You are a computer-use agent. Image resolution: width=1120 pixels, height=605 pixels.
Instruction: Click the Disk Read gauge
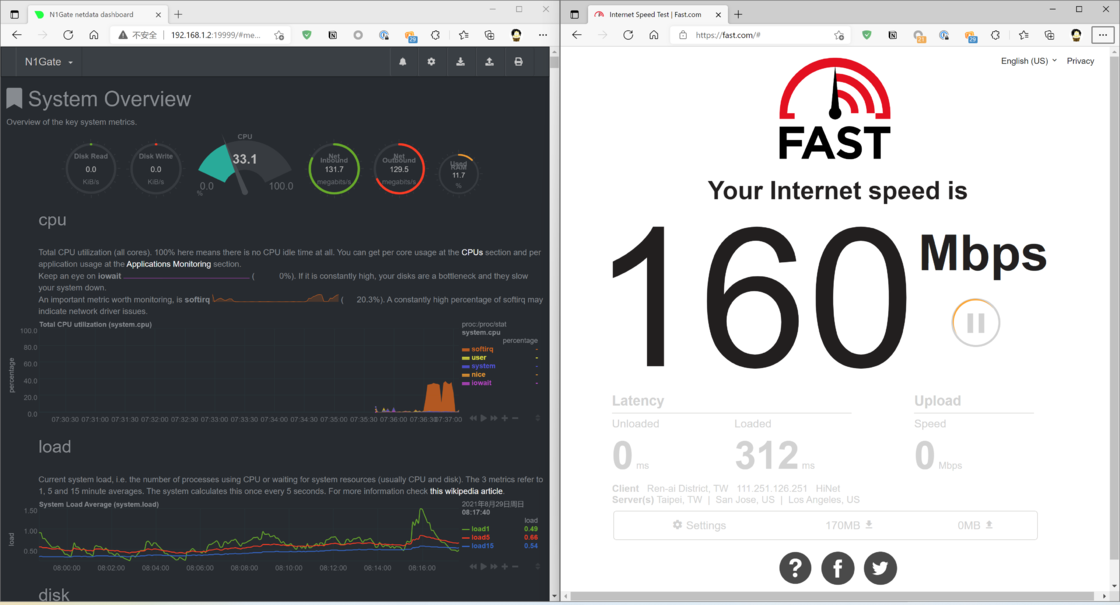click(91, 169)
